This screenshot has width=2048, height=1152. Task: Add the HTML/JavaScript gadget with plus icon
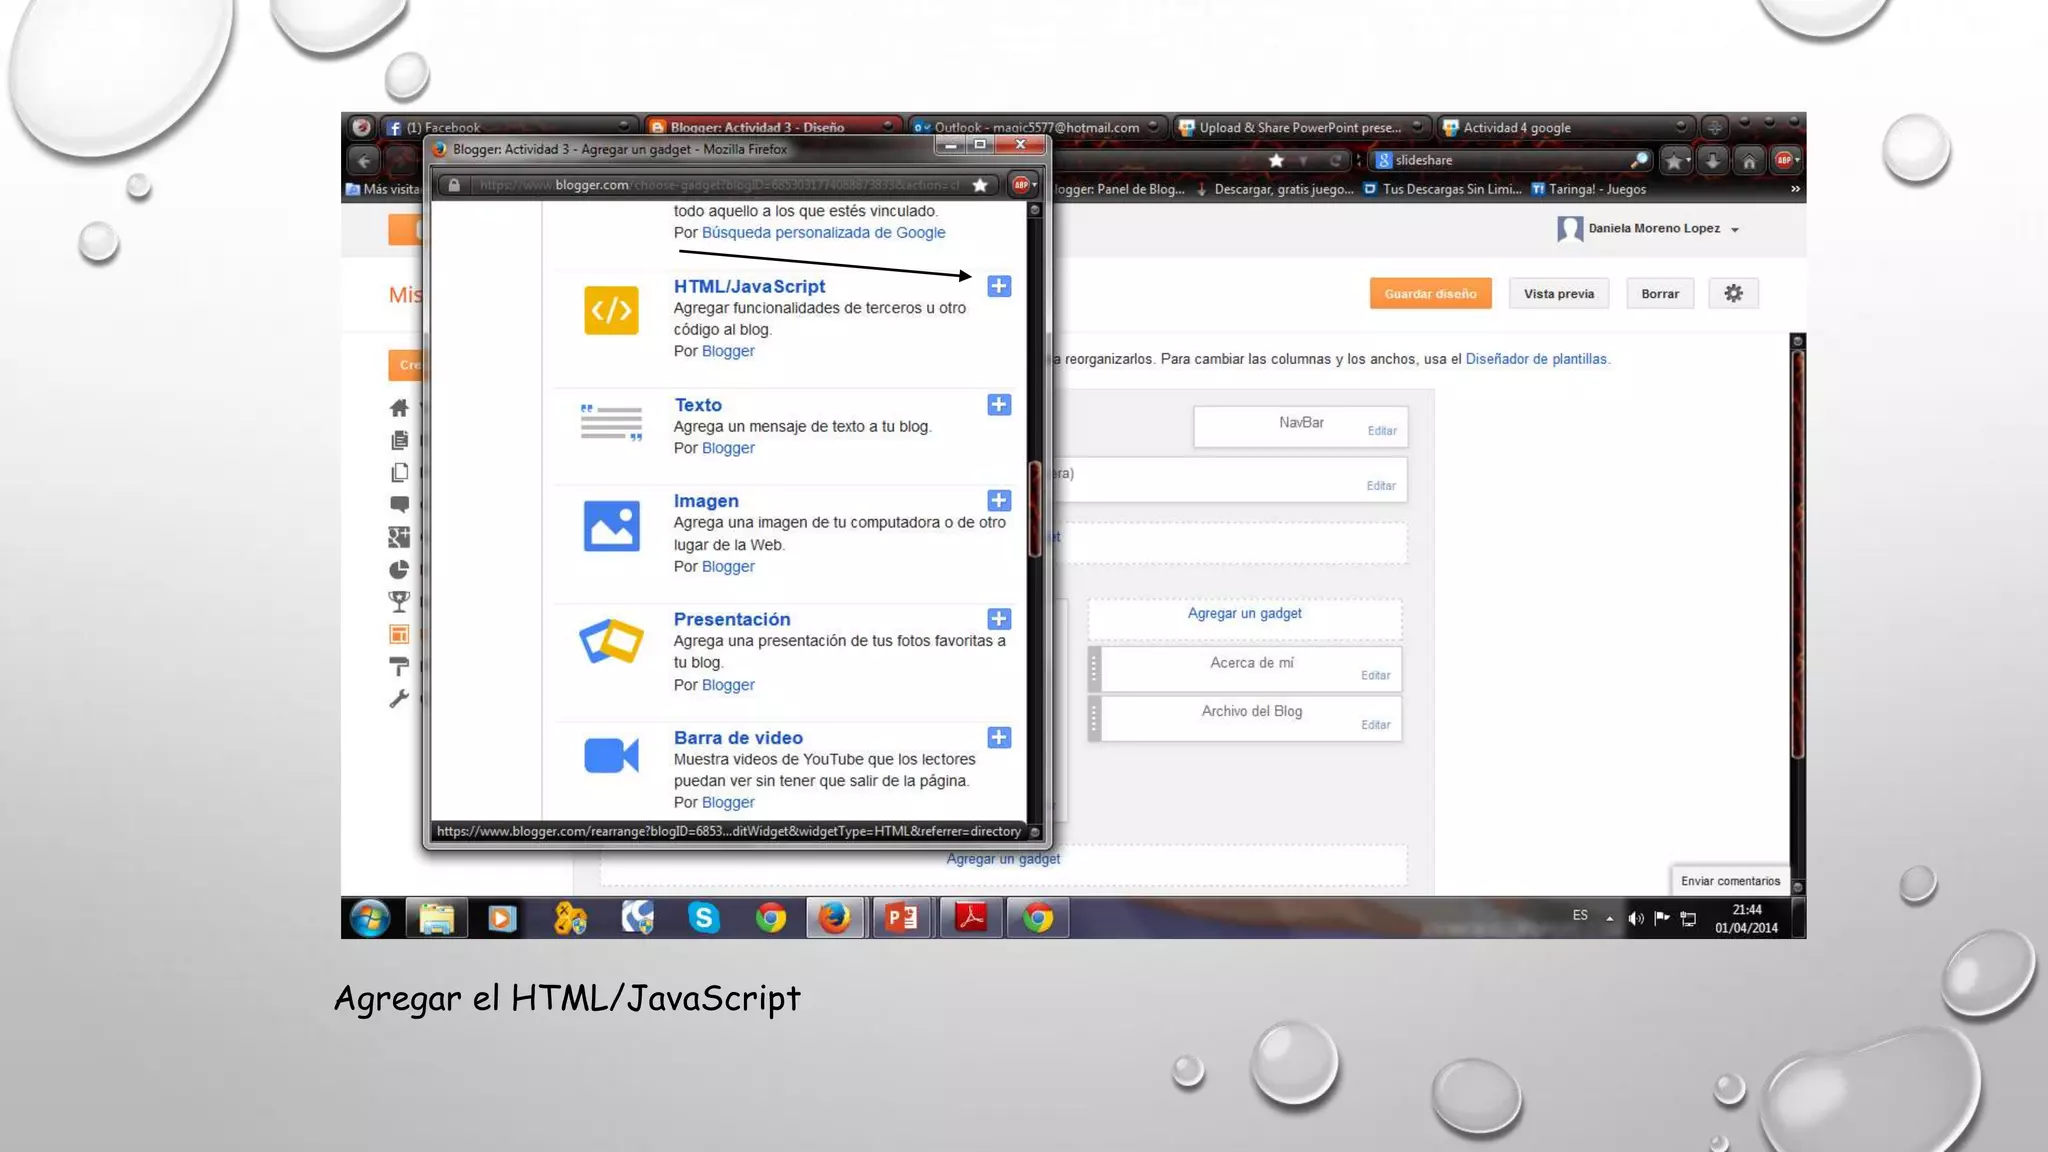point(998,286)
